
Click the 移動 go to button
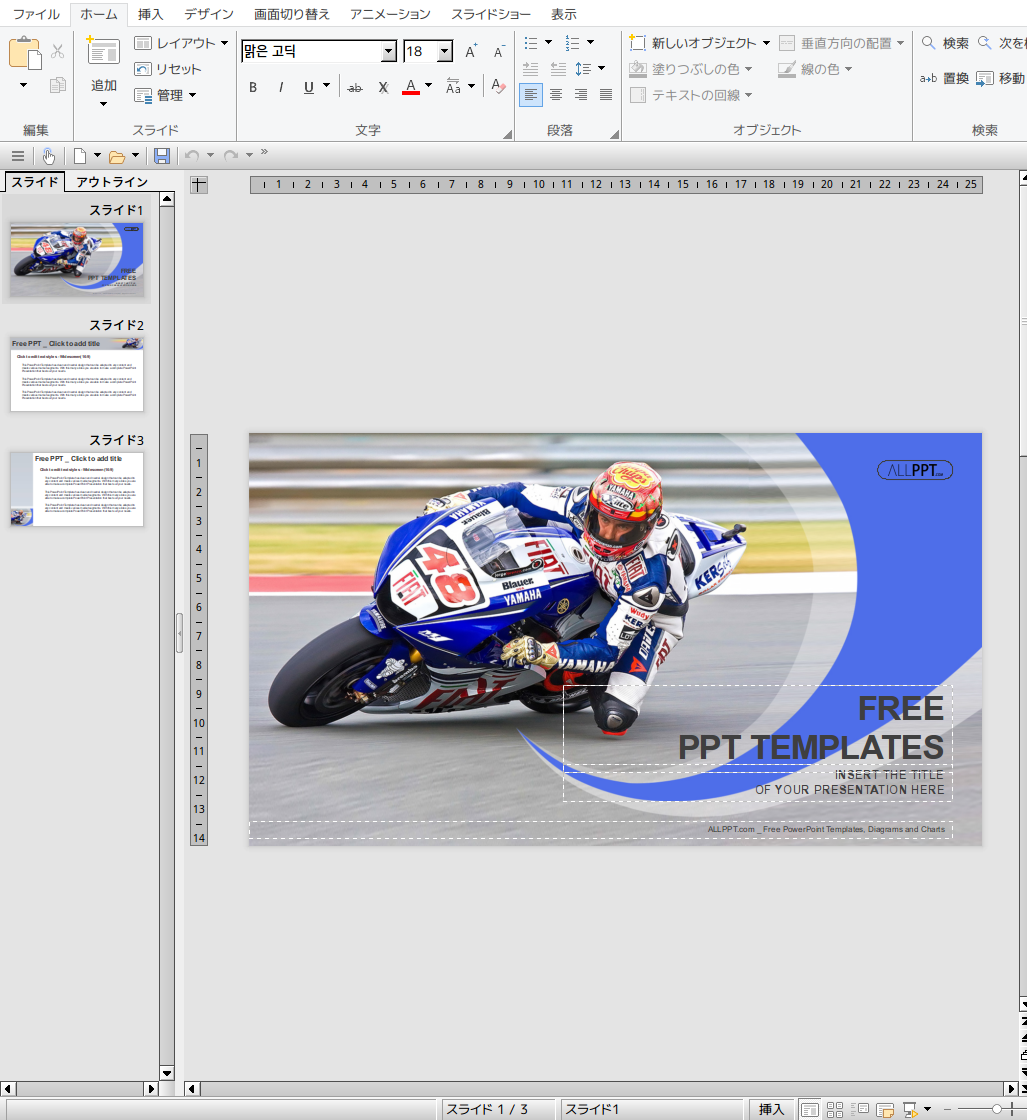pos(1001,79)
